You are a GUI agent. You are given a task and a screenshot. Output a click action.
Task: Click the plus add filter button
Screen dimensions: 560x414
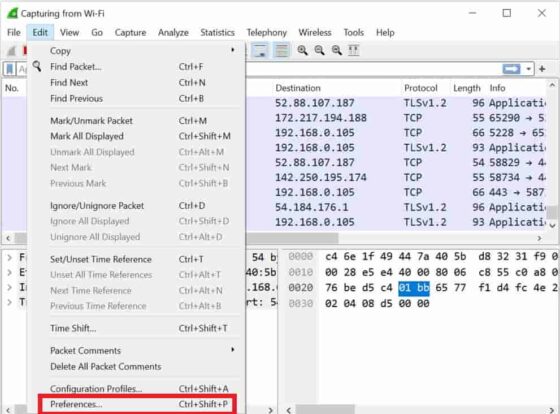pyautogui.click(x=542, y=69)
